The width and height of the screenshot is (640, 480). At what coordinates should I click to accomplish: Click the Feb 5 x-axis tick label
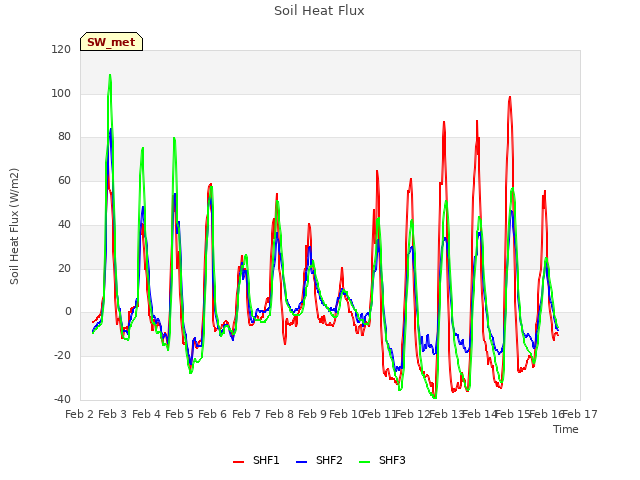coord(179,414)
